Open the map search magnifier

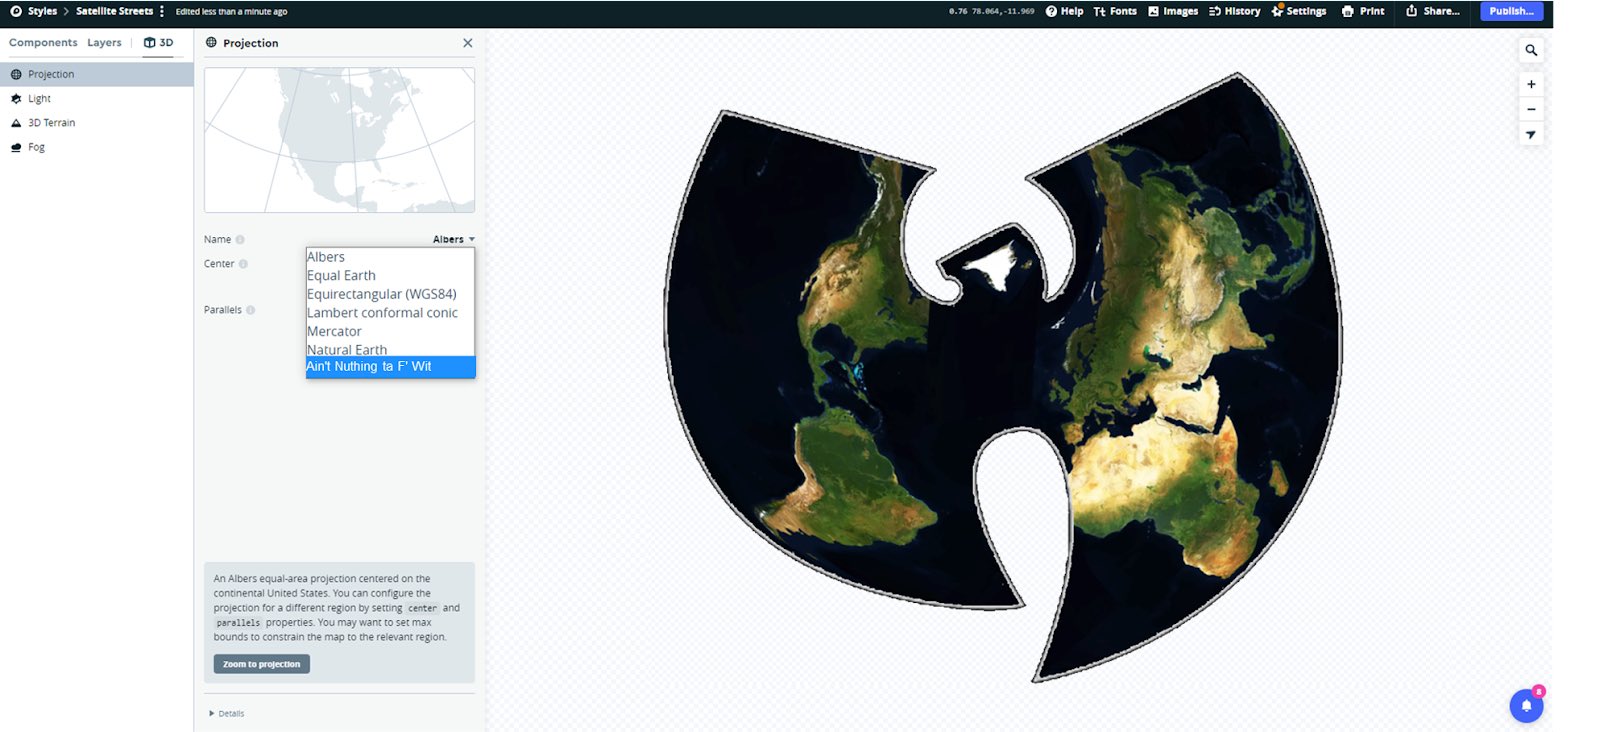[x=1531, y=50]
